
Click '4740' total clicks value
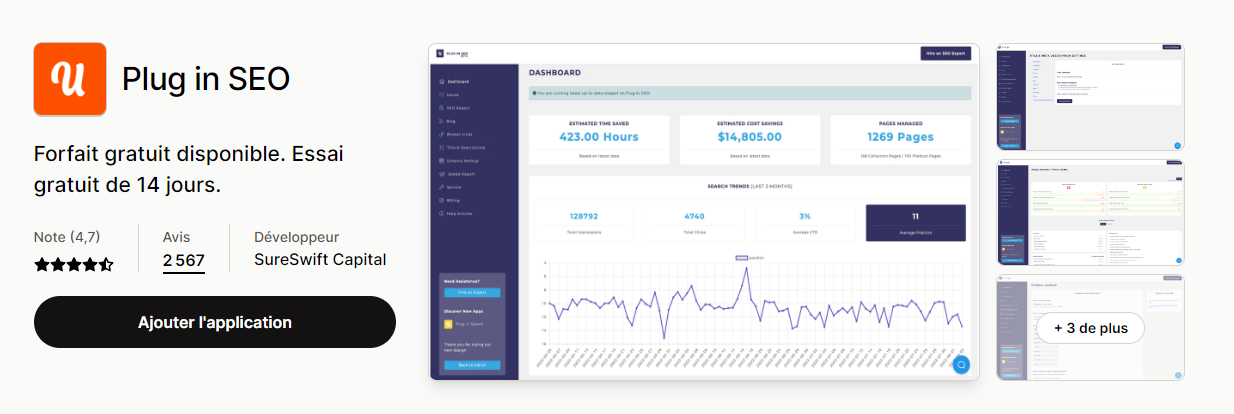[695, 216]
